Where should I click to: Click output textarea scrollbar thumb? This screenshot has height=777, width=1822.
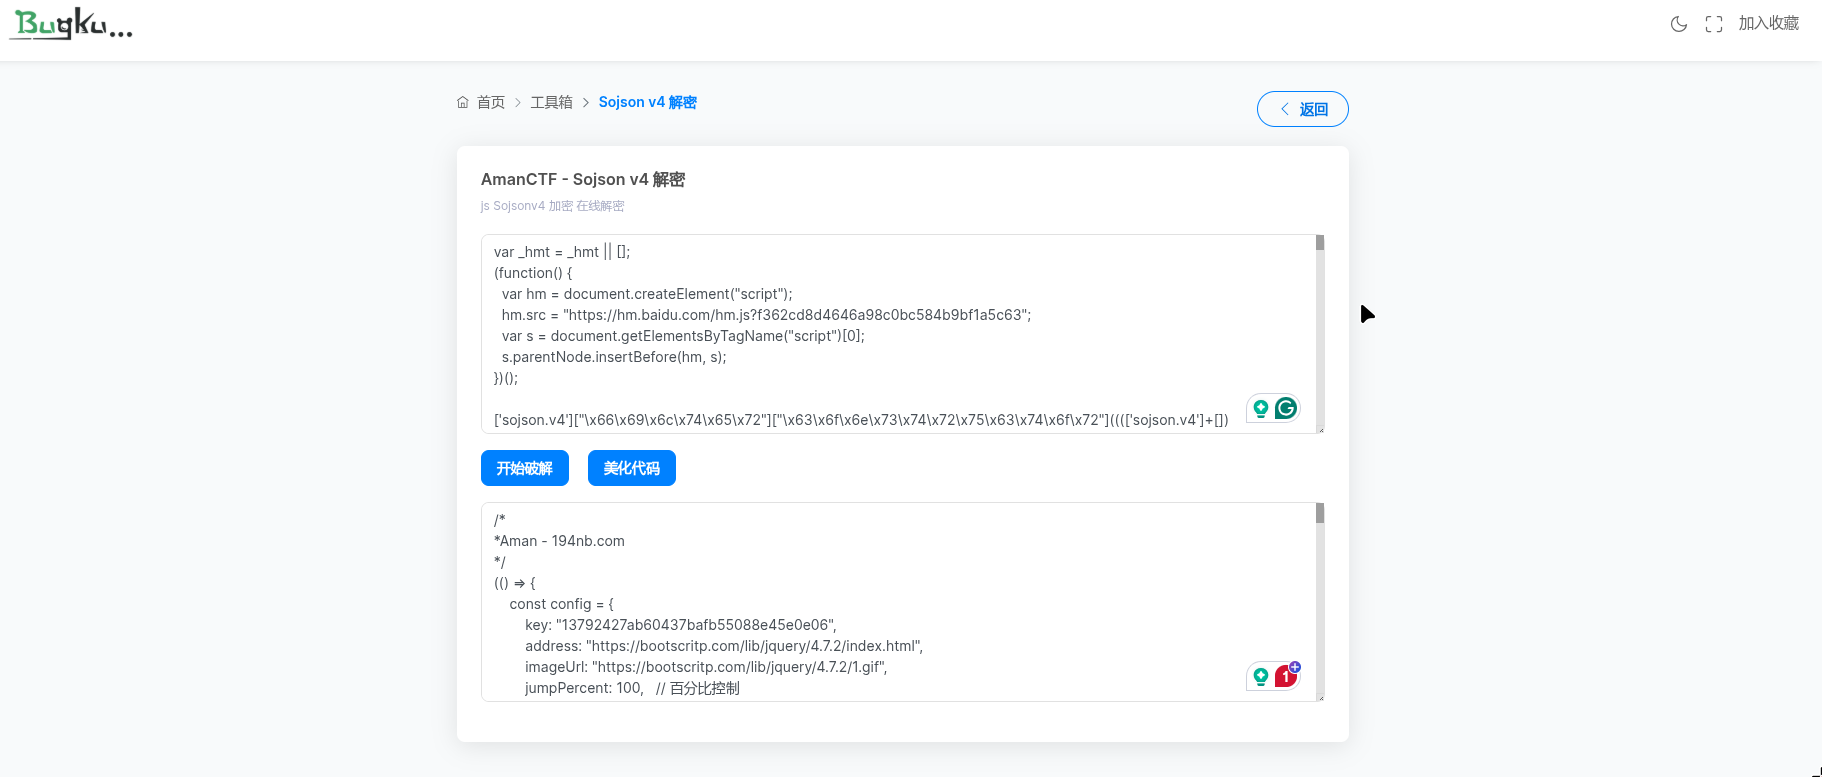click(1320, 513)
